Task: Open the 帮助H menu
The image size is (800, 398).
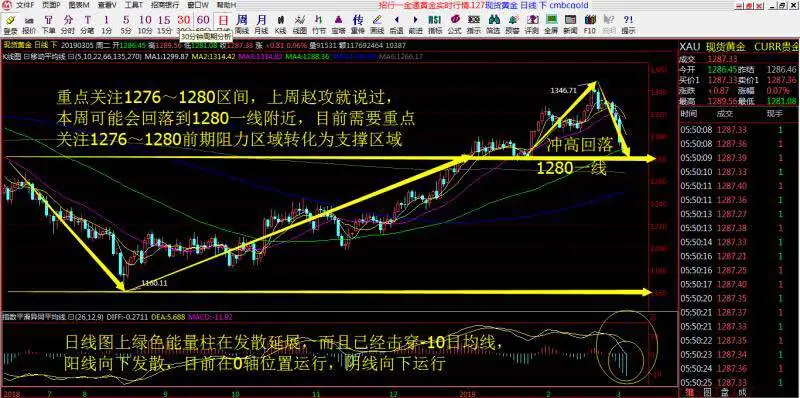Action: 226,5
